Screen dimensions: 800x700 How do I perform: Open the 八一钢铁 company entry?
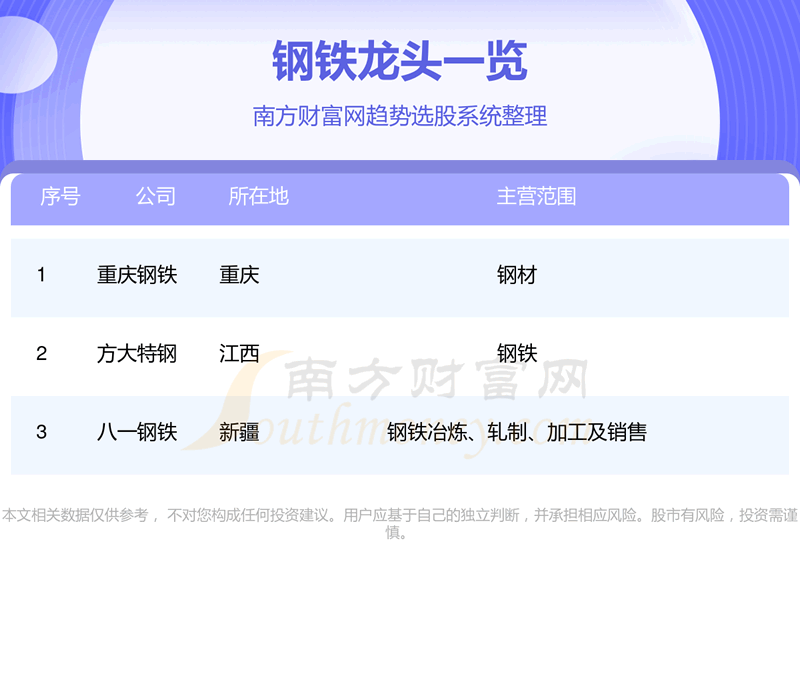coord(137,432)
